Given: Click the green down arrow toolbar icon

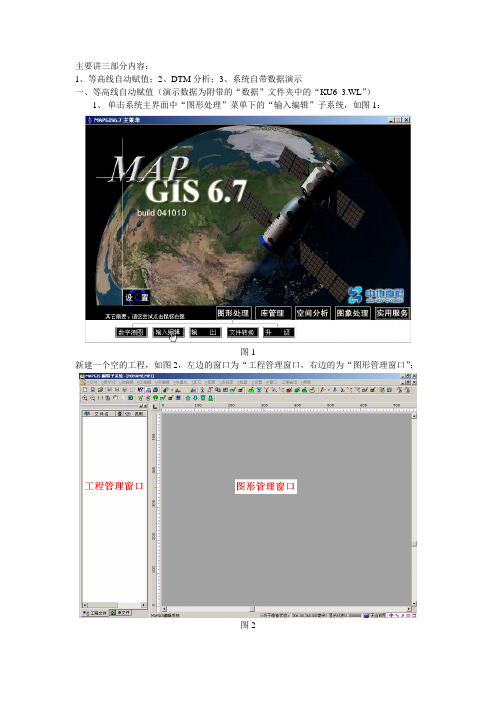Looking at the screenshot, I should [196, 398].
